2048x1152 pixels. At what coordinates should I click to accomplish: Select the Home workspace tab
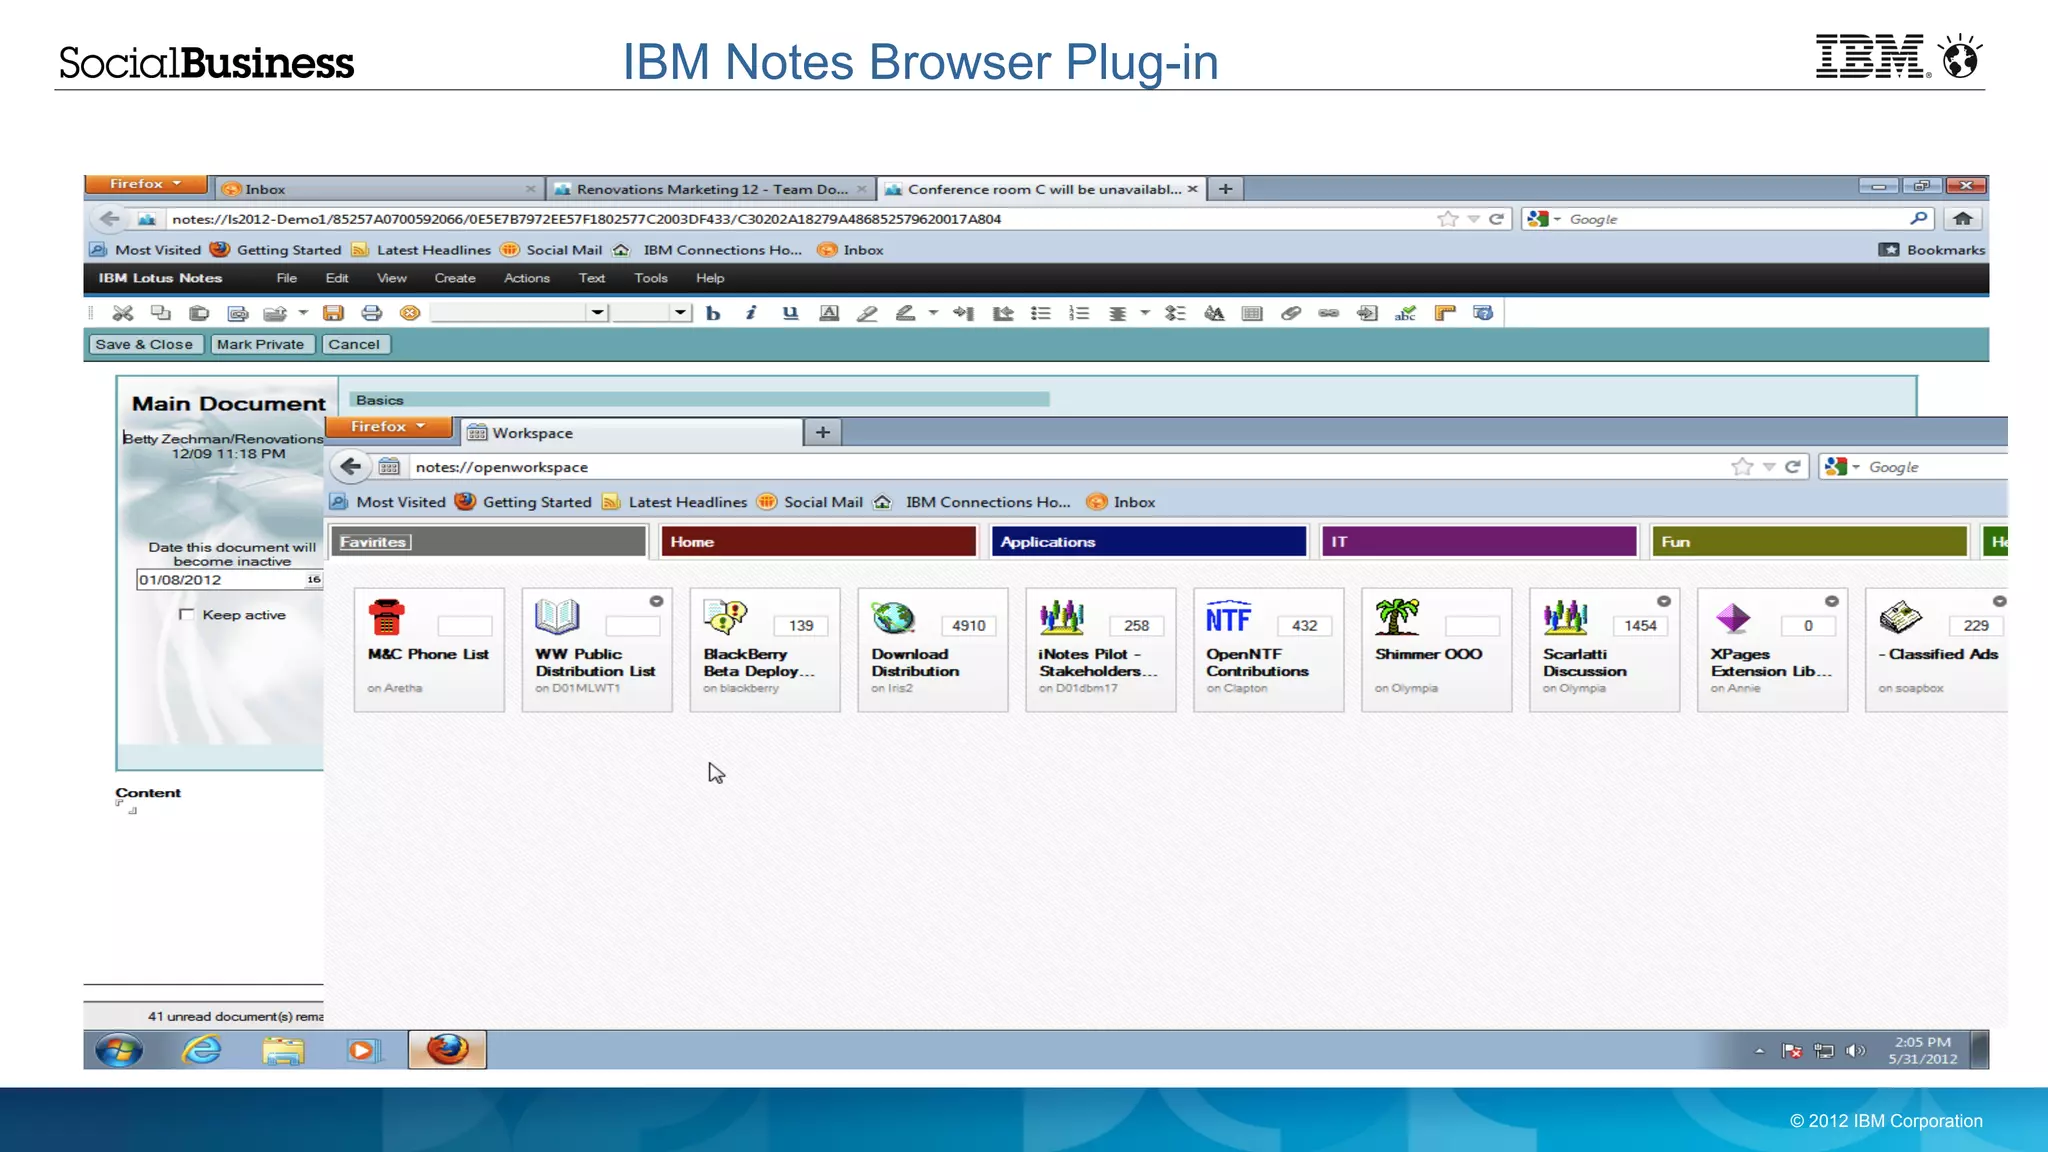(x=818, y=542)
